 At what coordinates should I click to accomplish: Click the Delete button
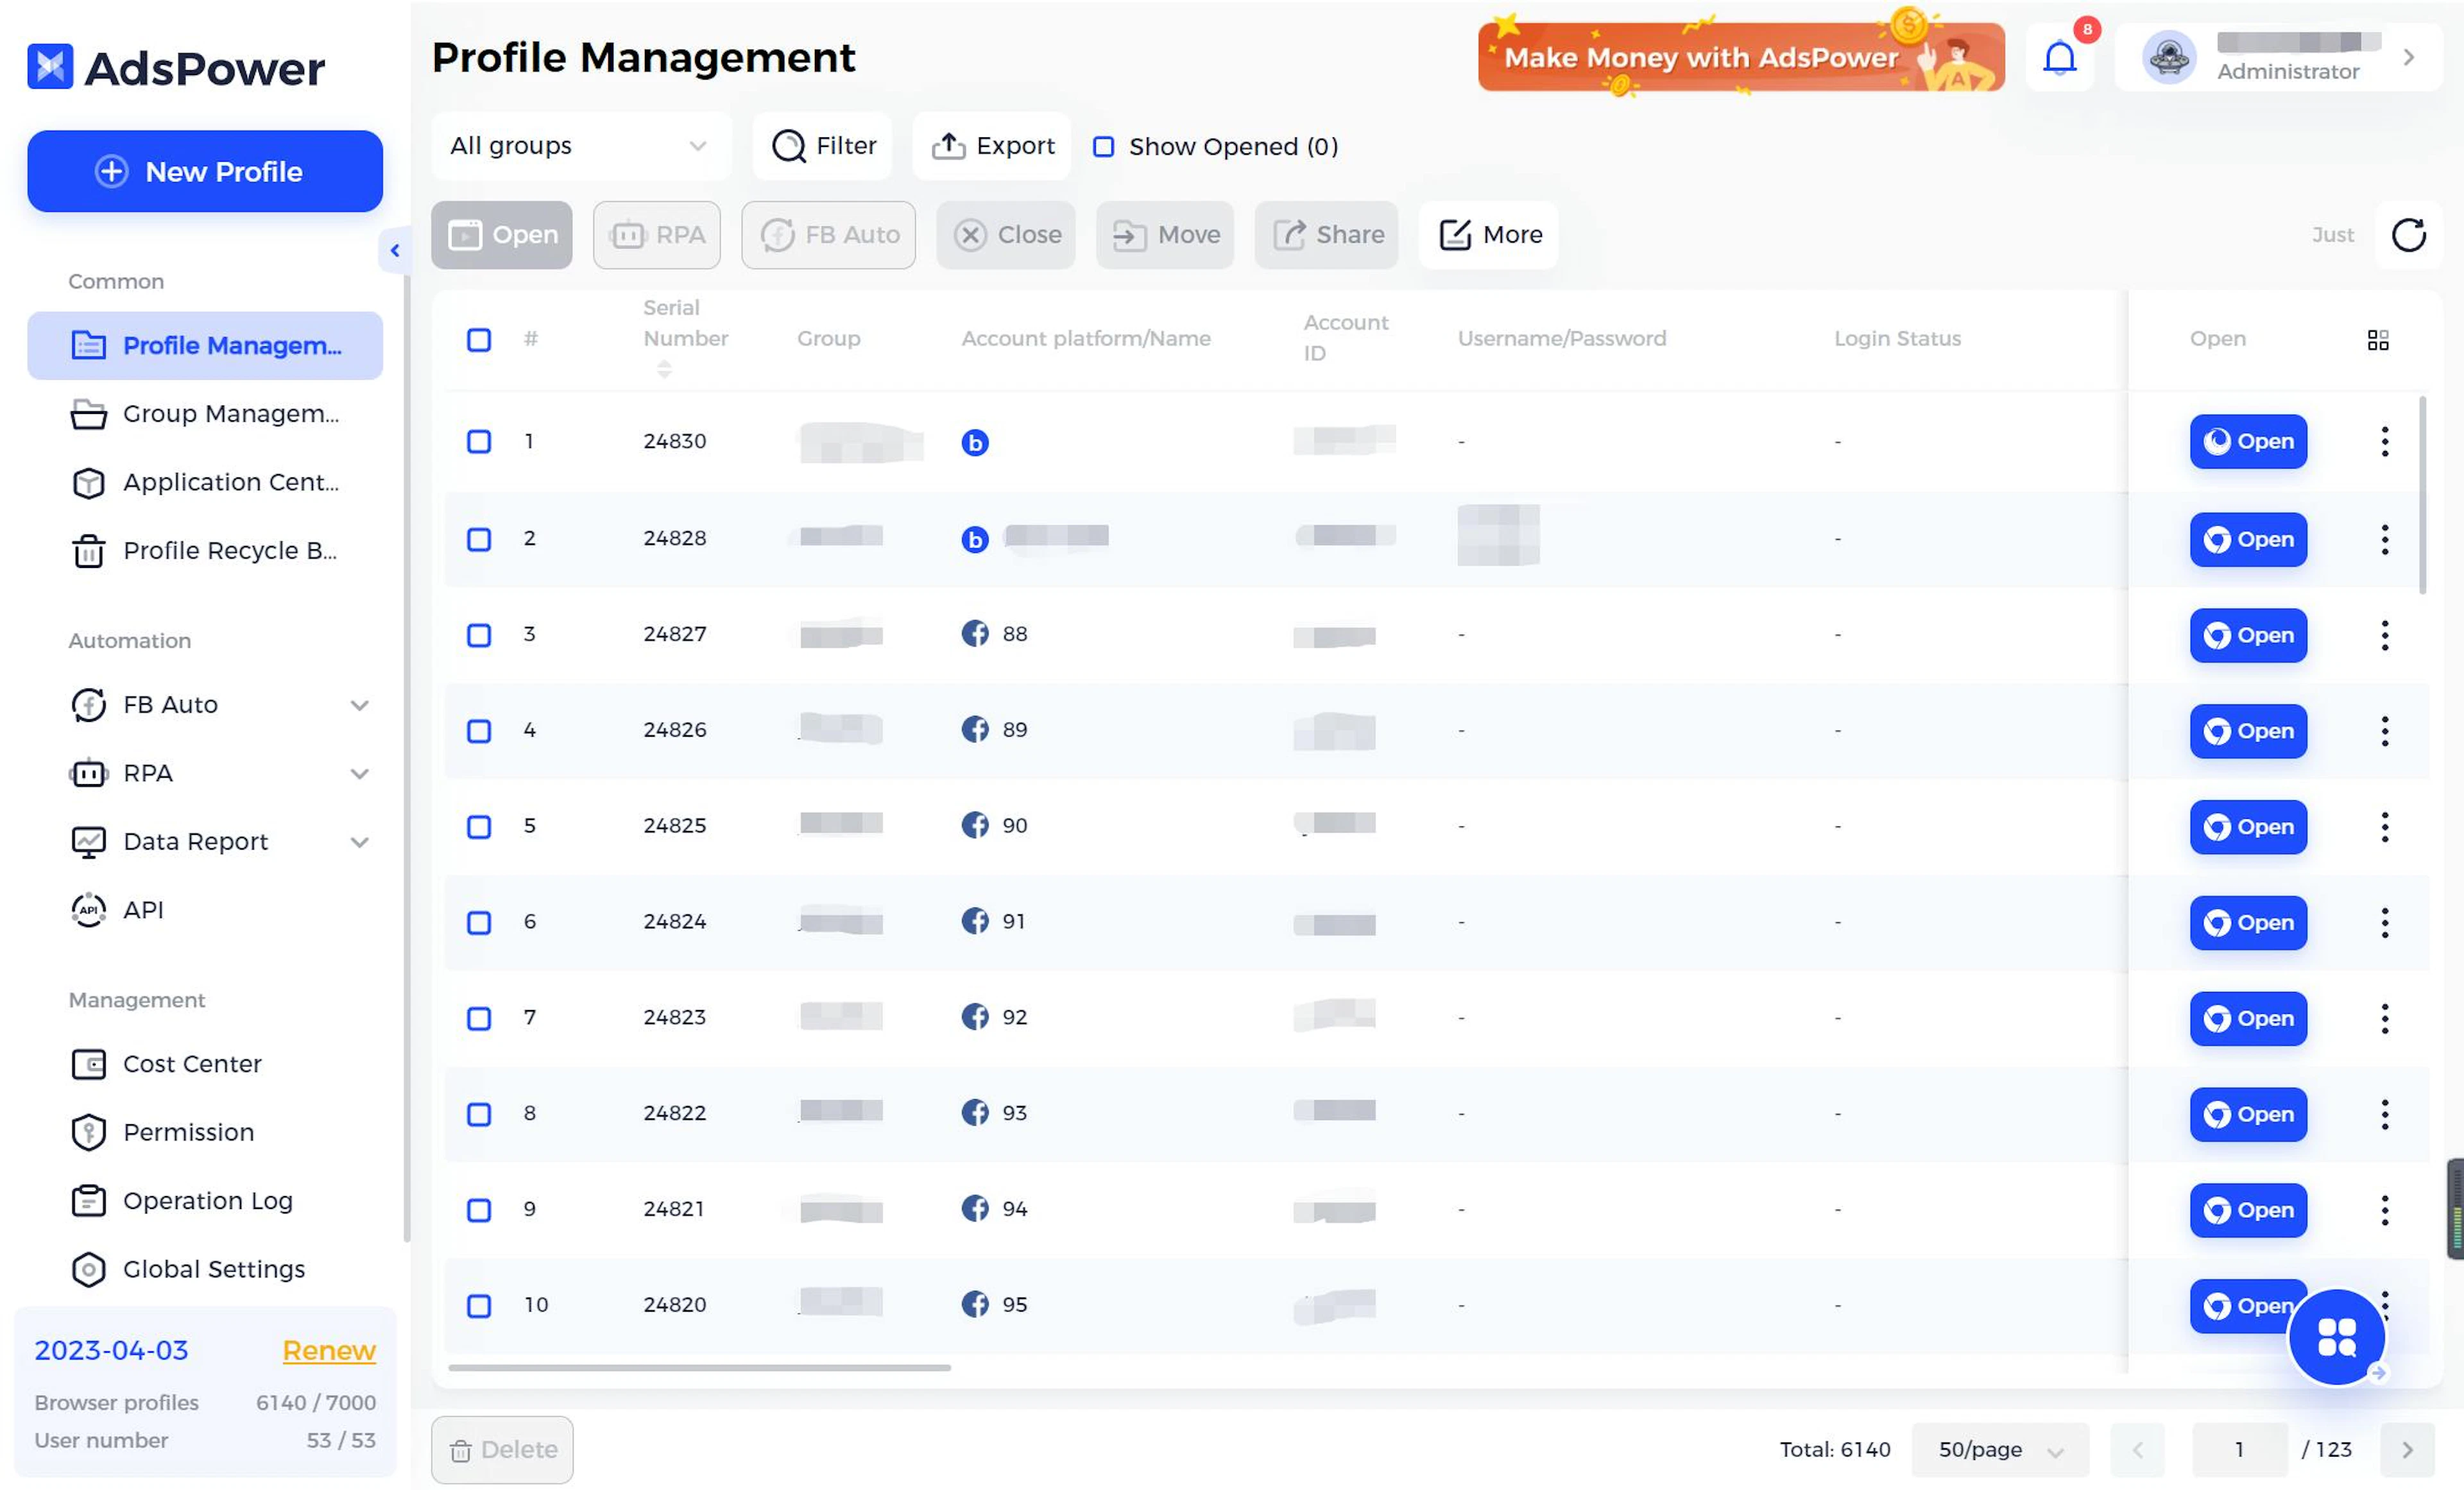pyautogui.click(x=502, y=1449)
